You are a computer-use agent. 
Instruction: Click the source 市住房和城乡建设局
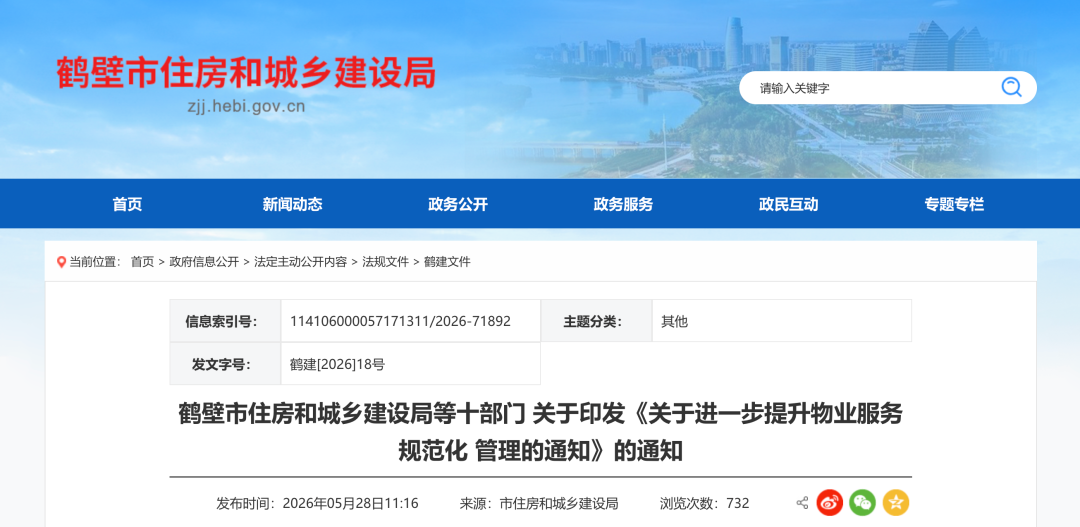click(559, 504)
